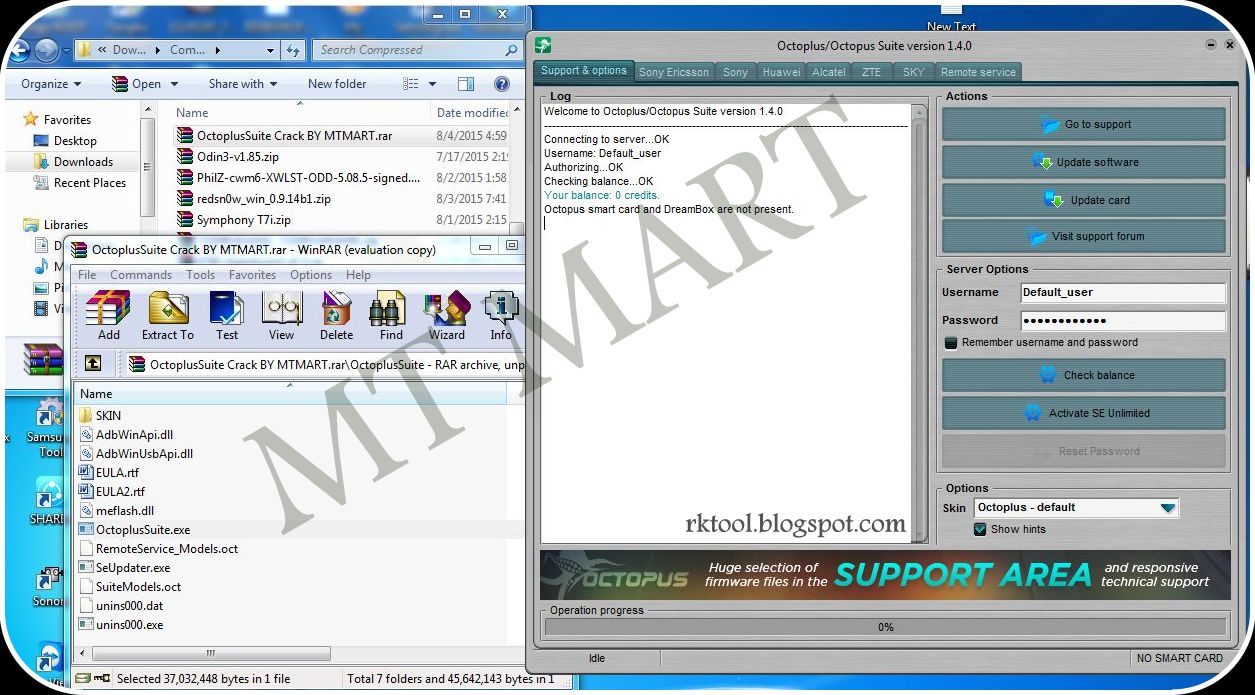Click the Explorer refresh address icon
The height and width of the screenshot is (695, 1255).
click(293, 50)
